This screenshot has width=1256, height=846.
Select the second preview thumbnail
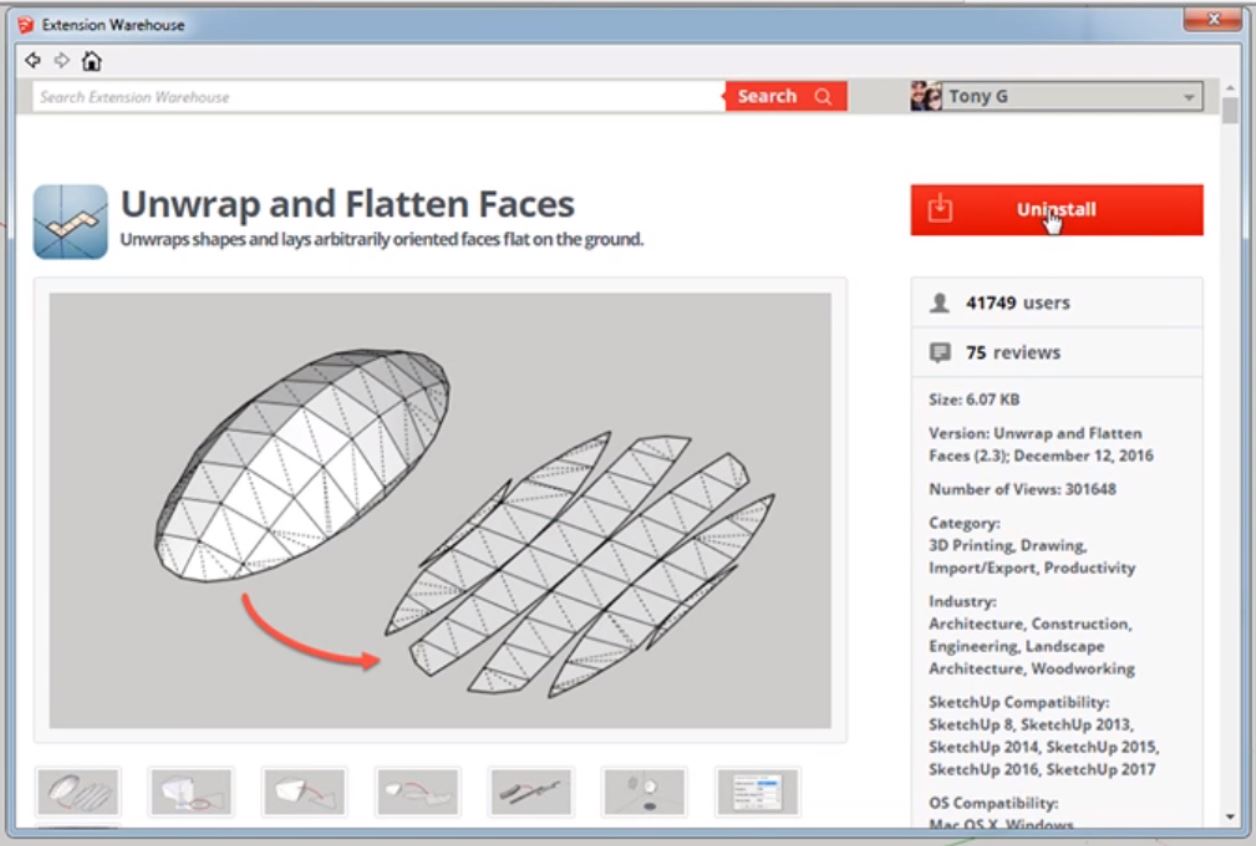click(191, 793)
